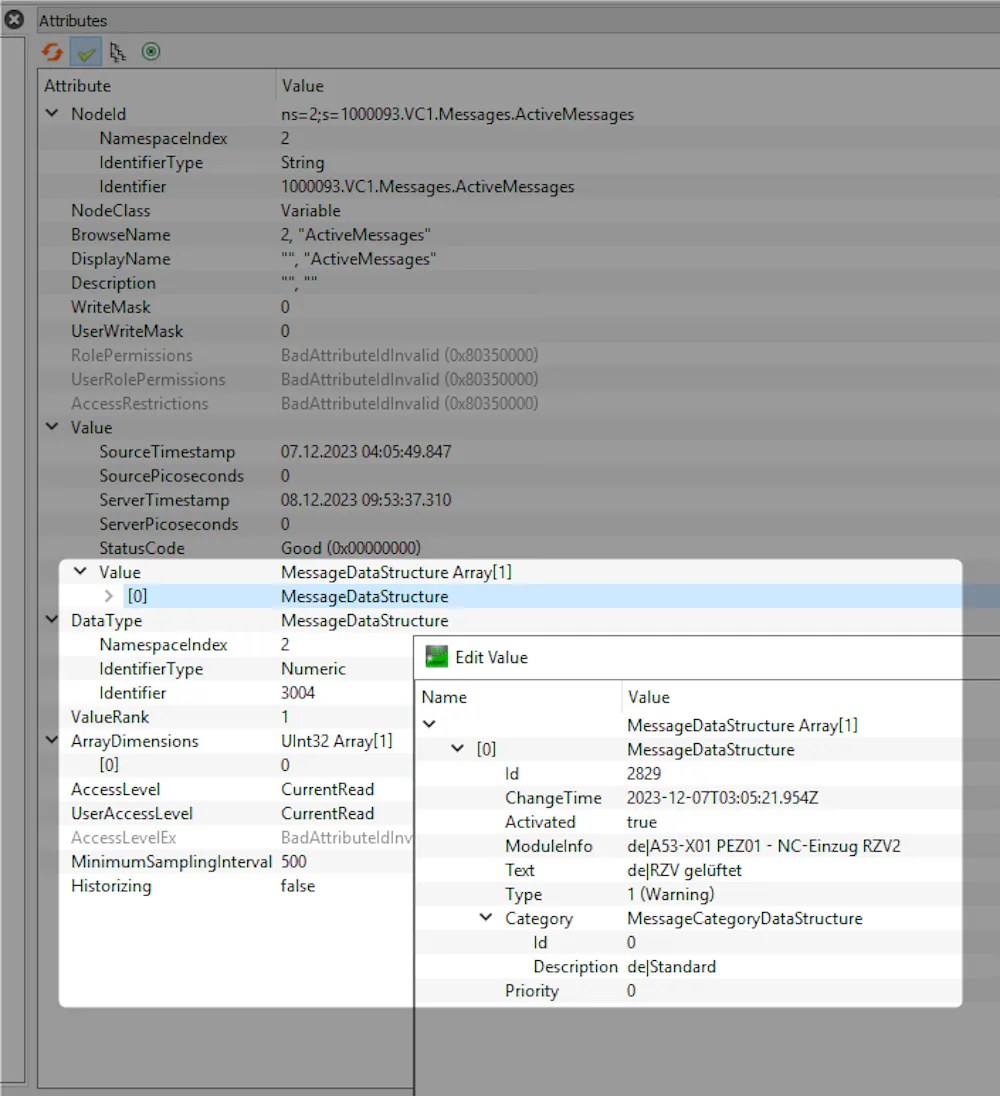Expand the [0] MessageDataStructure row in Attributes

(x=108, y=596)
